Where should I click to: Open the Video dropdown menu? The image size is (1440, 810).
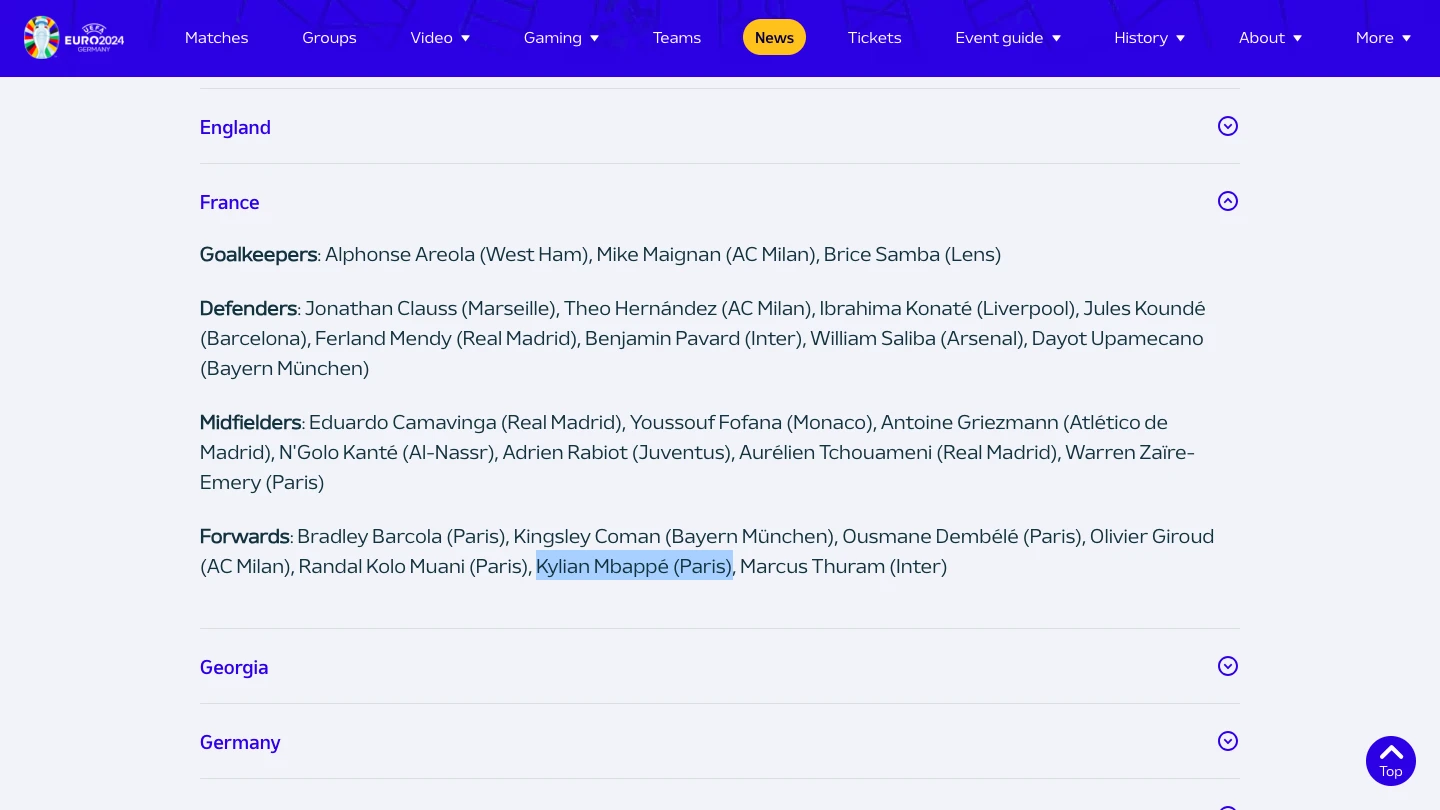(440, 38)
